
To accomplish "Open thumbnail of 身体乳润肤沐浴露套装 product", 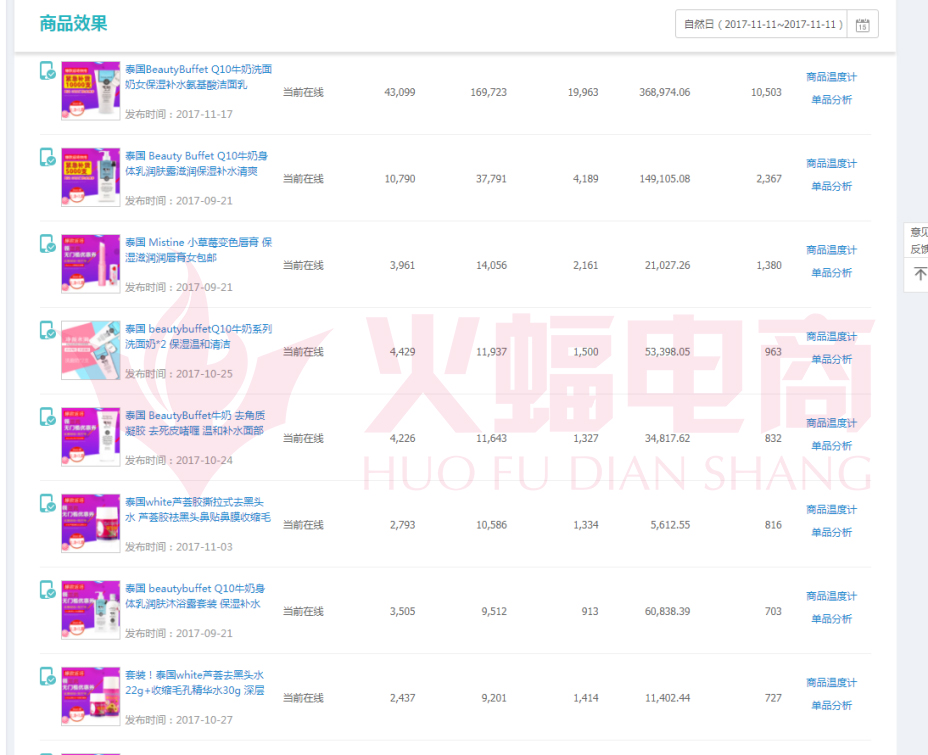I will (x=91, y=610).
